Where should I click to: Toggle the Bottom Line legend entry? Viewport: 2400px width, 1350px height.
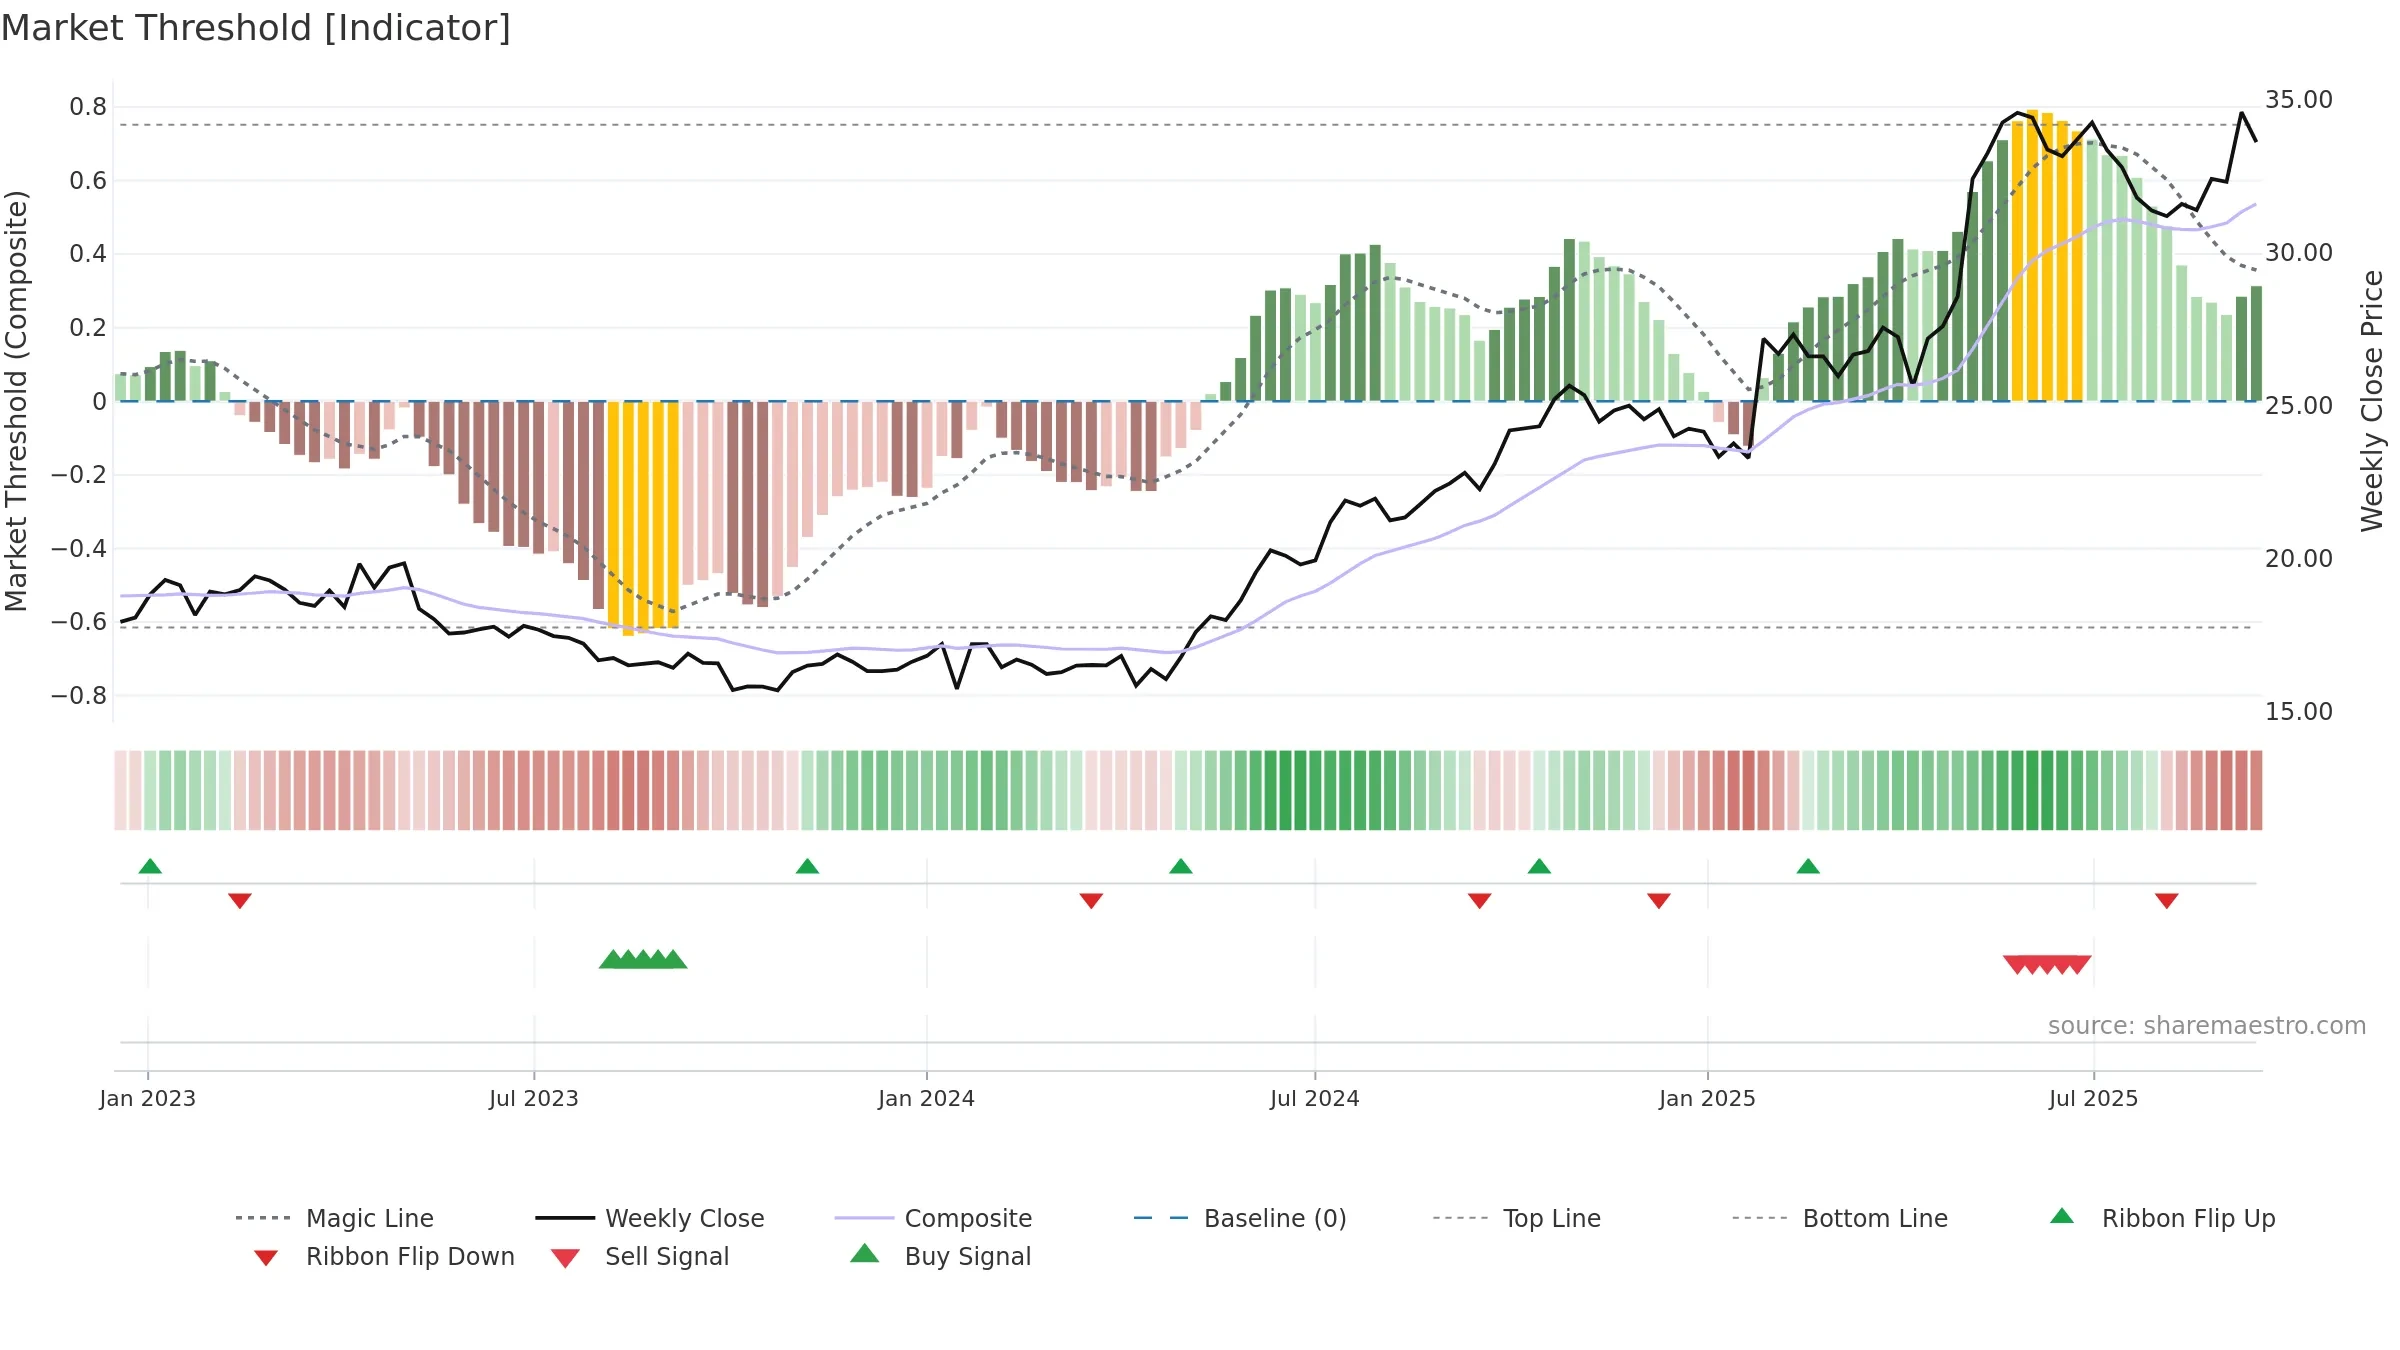[1840, 1218]
